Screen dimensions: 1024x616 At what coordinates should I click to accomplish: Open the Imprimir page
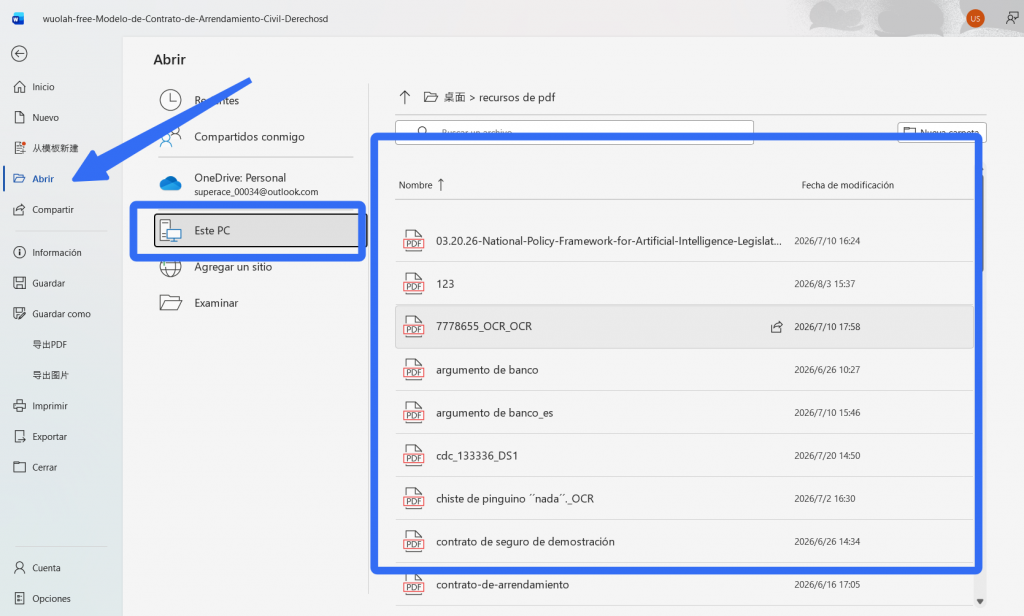coord(50,406)
